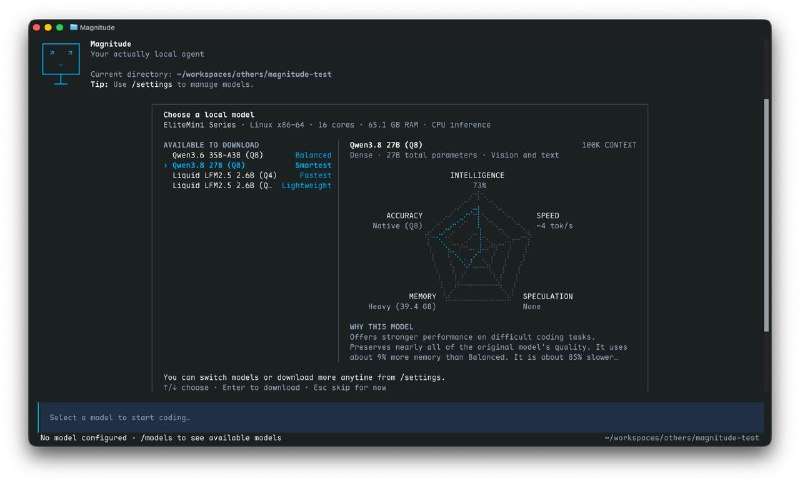Focus the Select a model to start coding input
The image size is (800, 484).
[x=401, y=417]
